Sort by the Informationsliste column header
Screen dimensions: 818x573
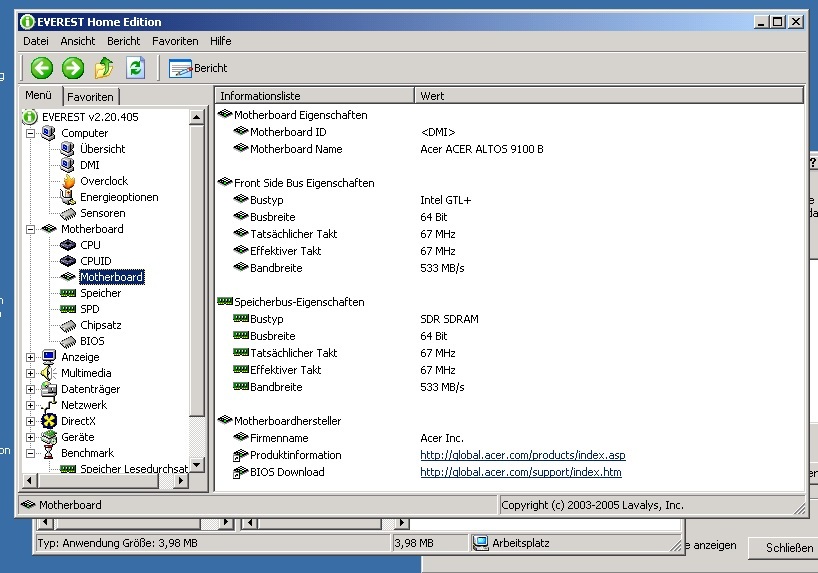315,96
